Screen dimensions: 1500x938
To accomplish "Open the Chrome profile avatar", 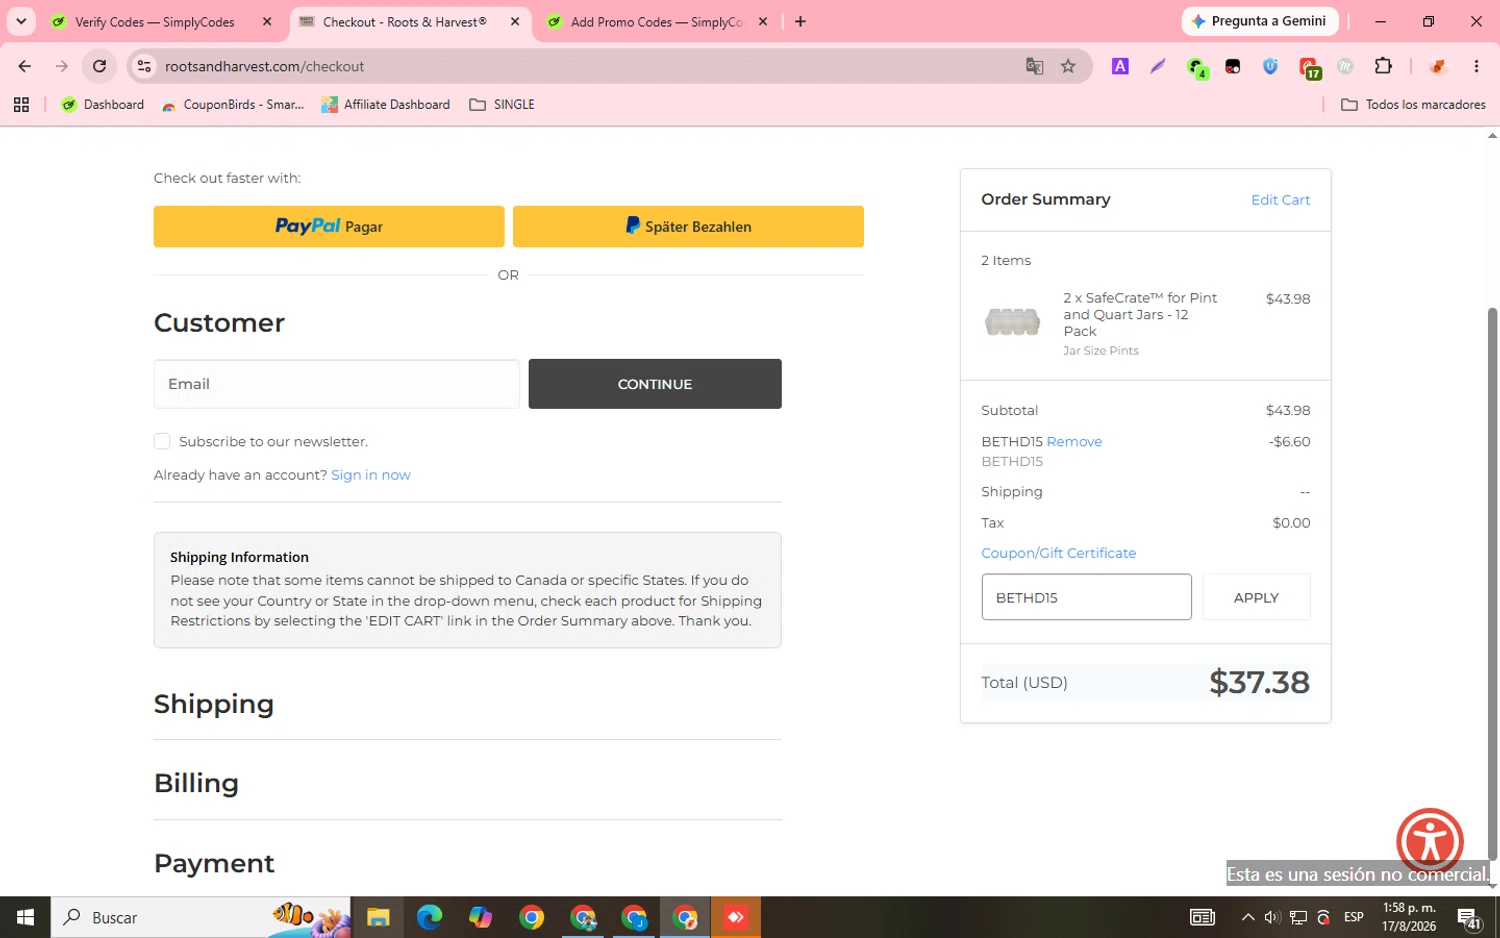I will pos(1438,66).
